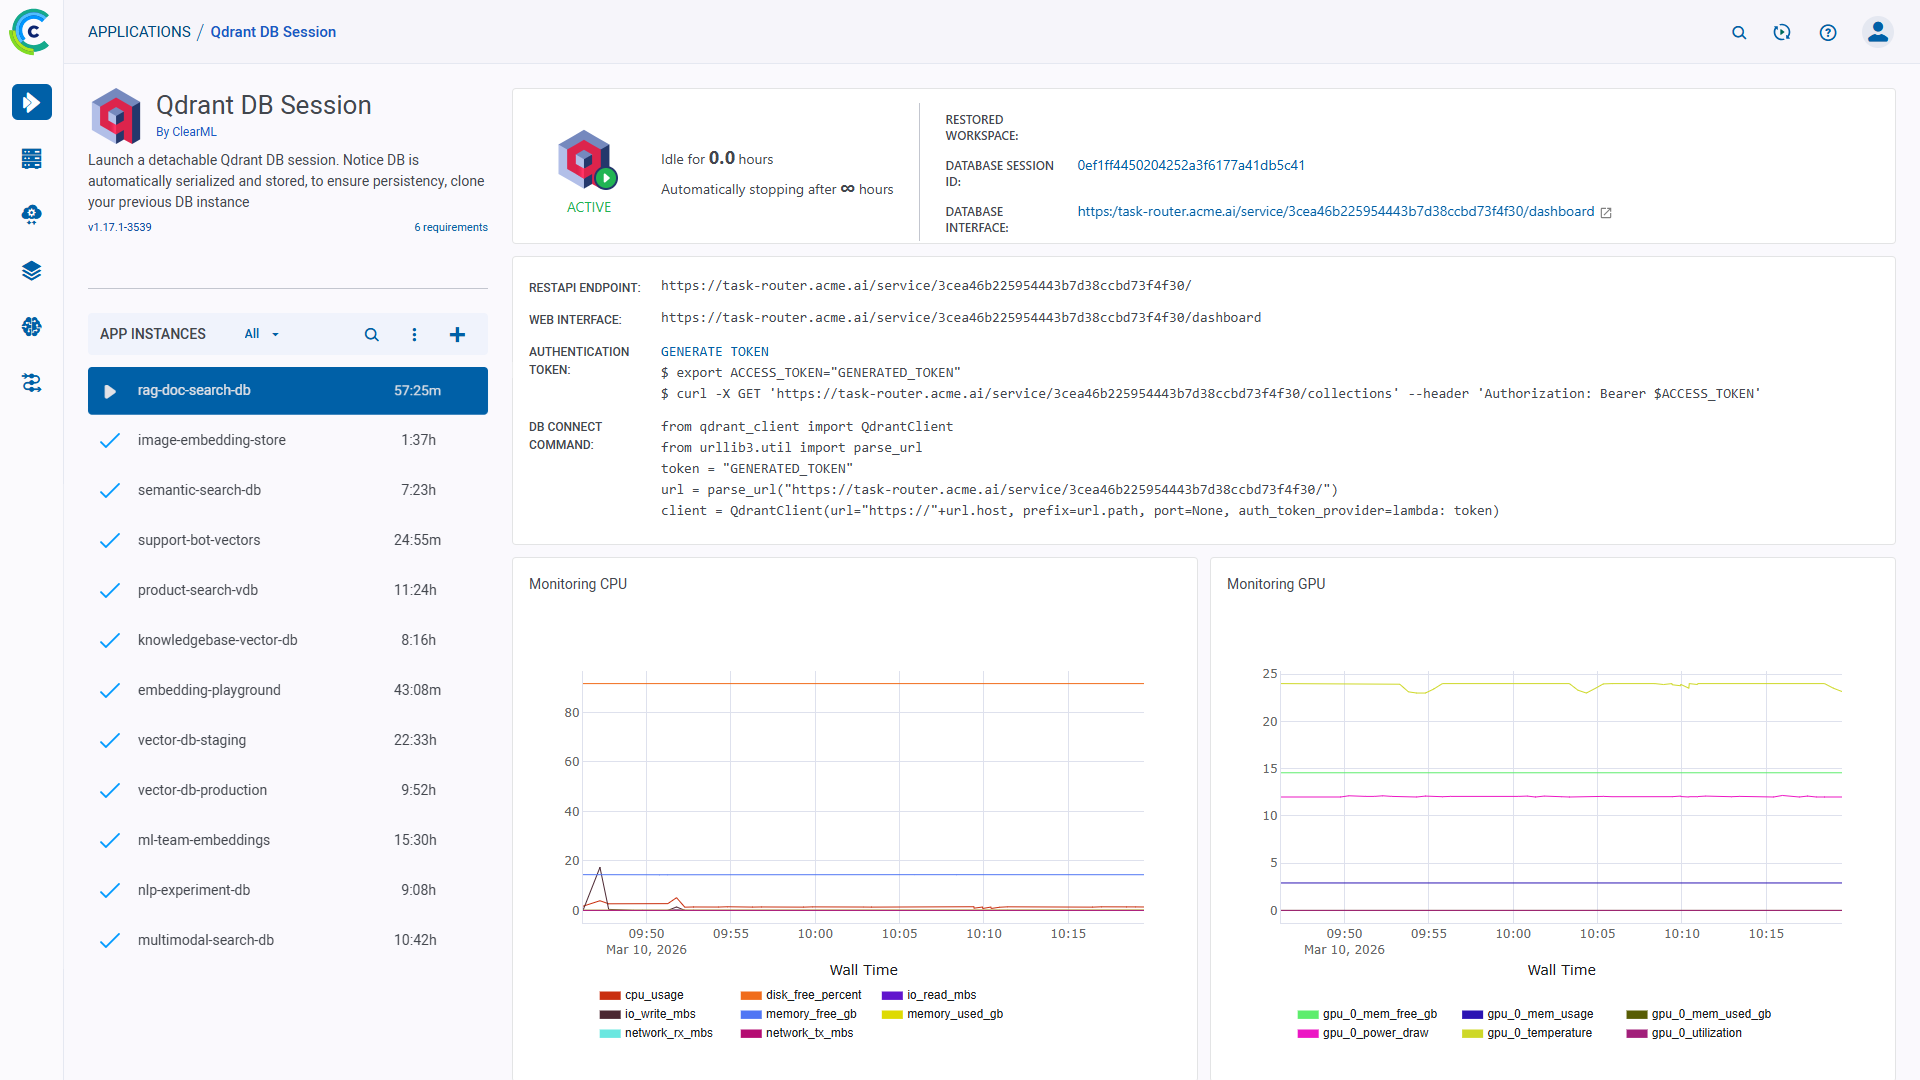Open the 6 requirements link
The width and height of the screenshot is (1920, 1080).
pos(451,227)
